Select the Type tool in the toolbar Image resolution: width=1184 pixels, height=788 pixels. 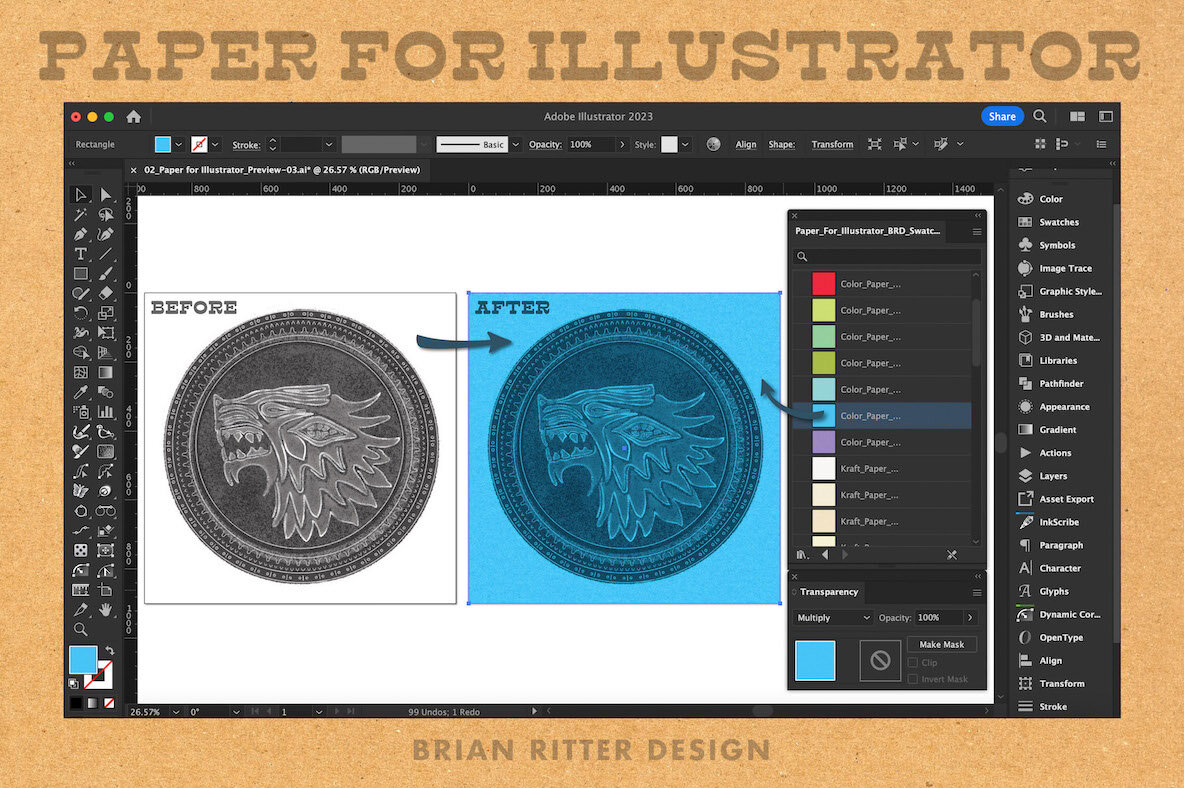click(82, 254)
